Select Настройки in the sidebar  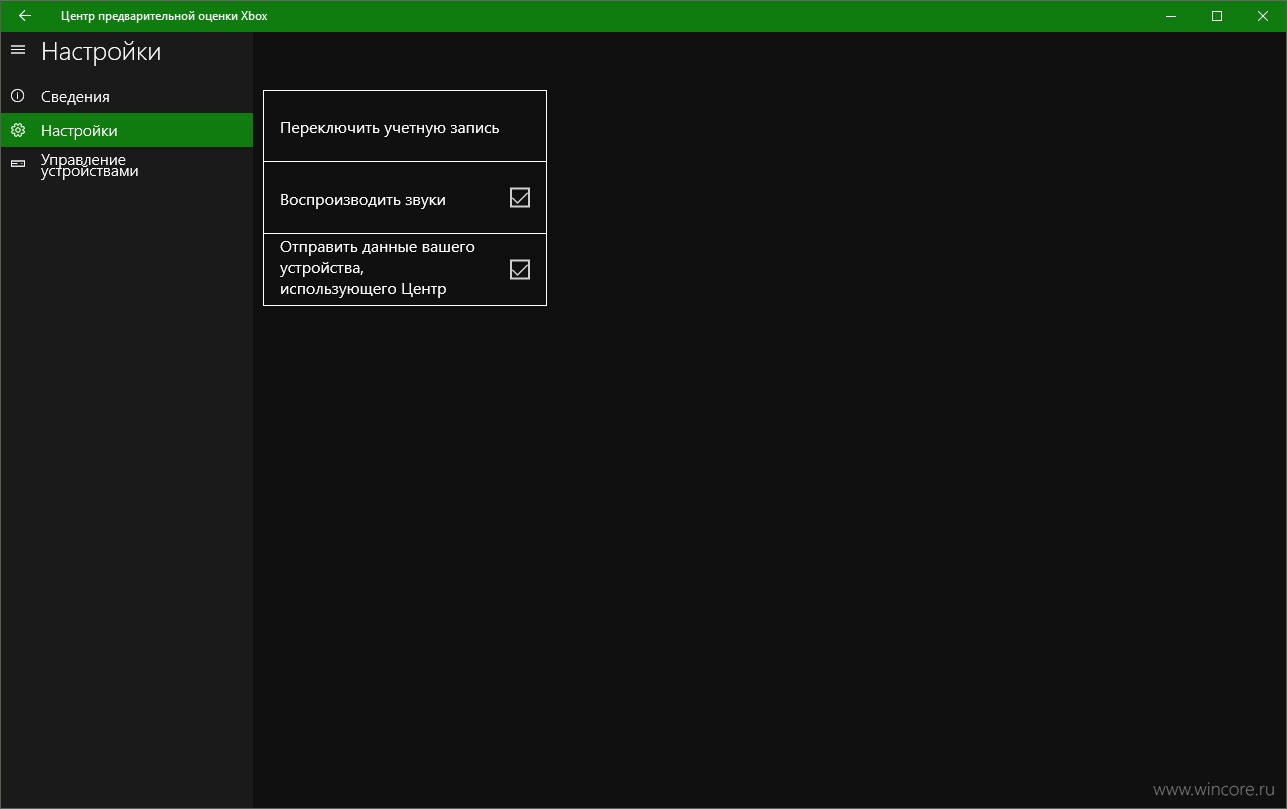pos(127,130)
